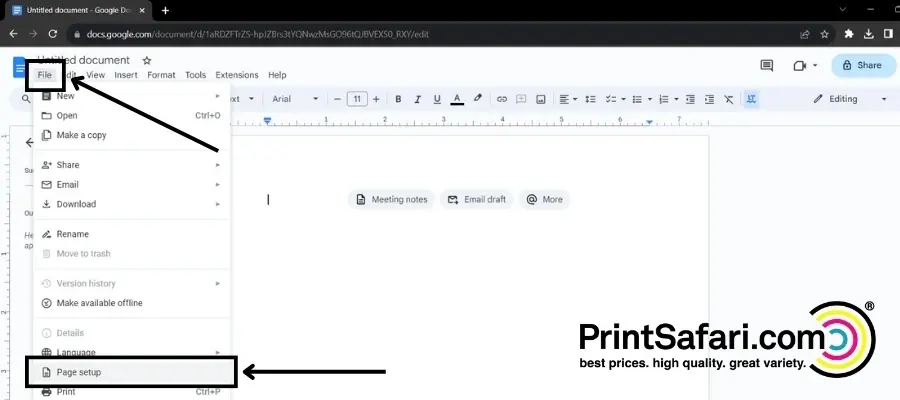Choose Open from the File menu
The image size is (900, 400).
[x=132, y=115]
